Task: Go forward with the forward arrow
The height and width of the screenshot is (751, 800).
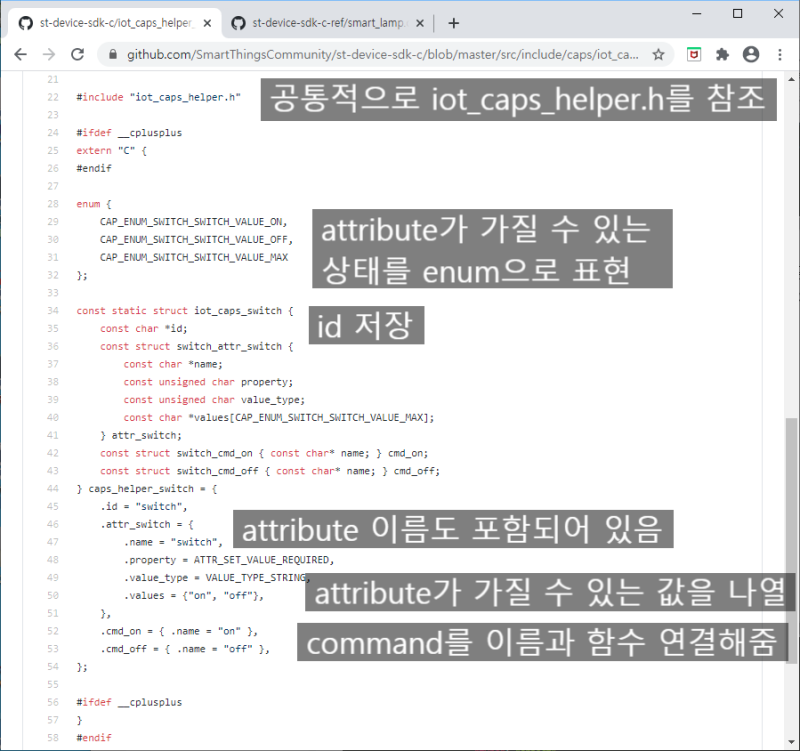Action: pos(49,54)
